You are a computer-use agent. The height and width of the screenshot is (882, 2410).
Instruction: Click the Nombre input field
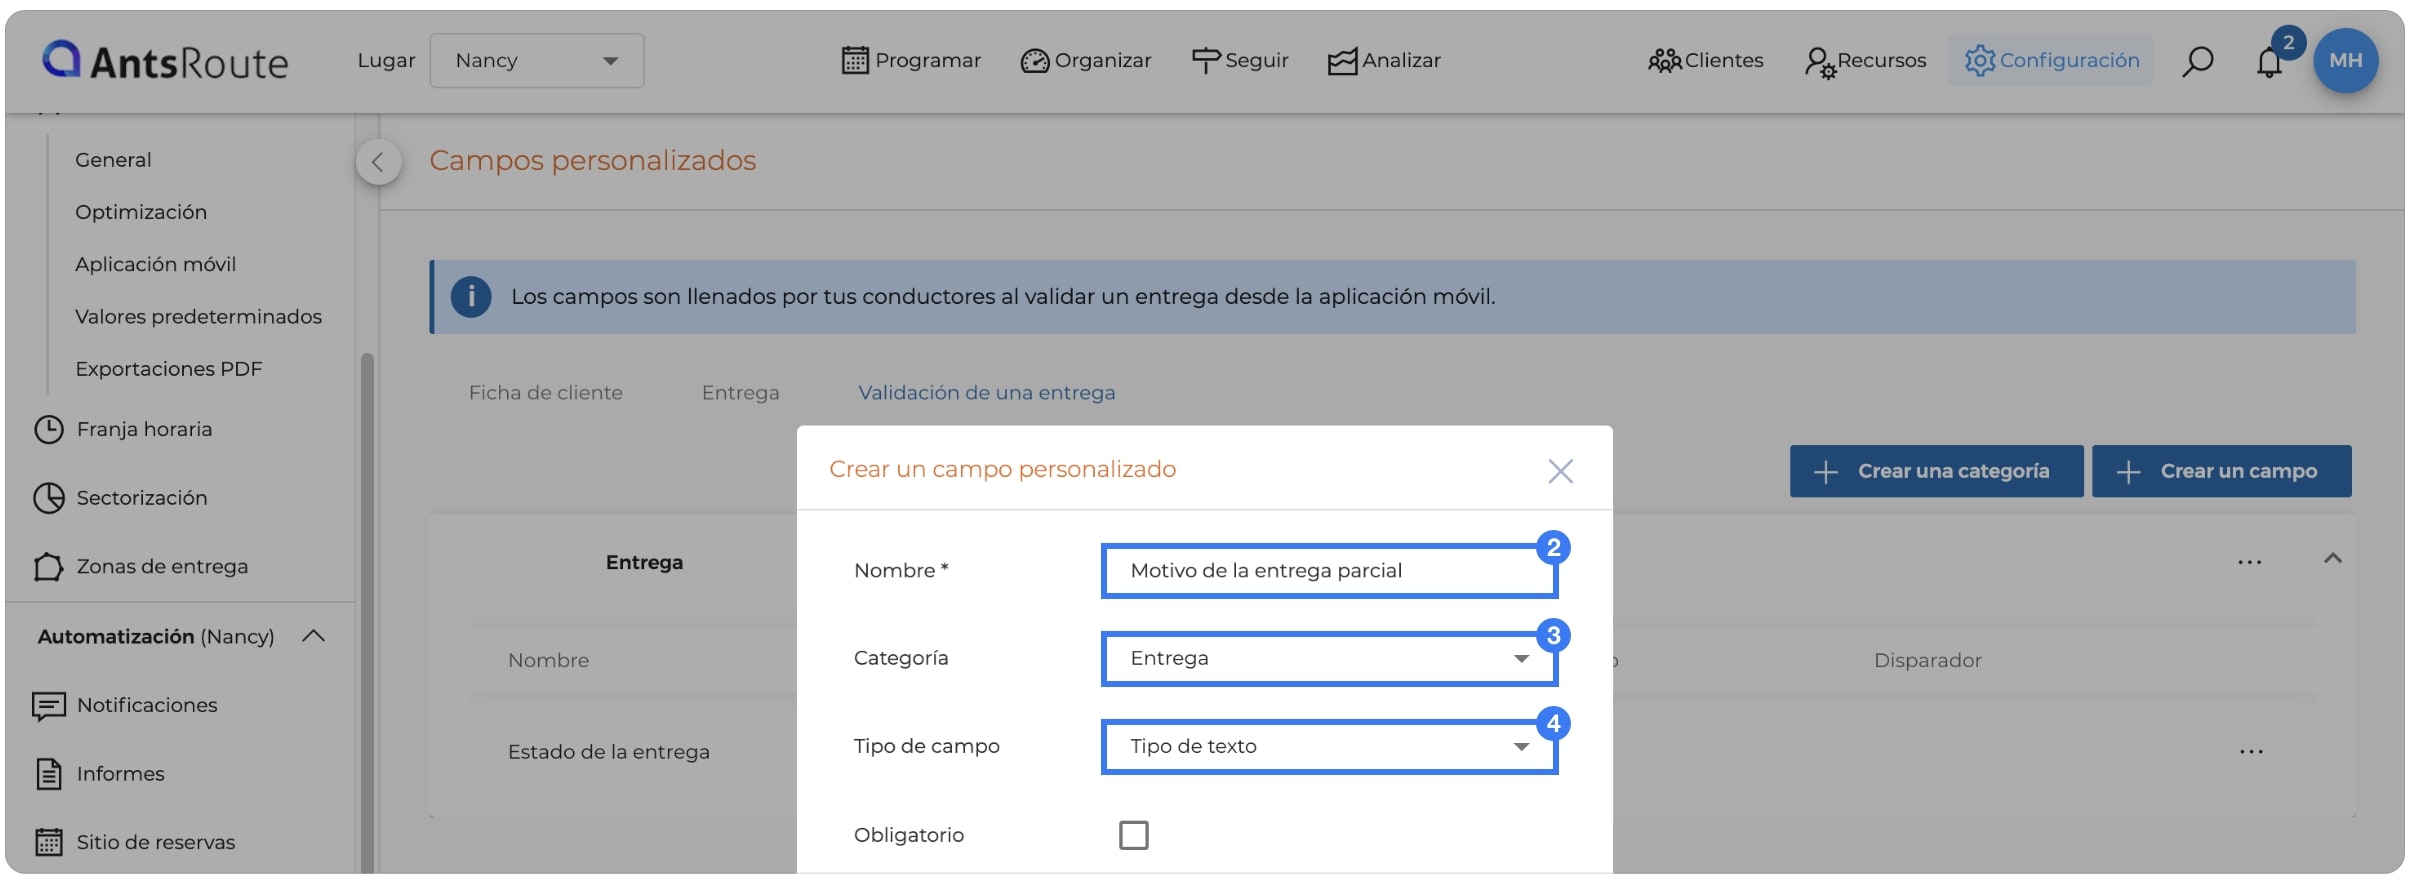pyautogui.click(x=1329, y=571)
